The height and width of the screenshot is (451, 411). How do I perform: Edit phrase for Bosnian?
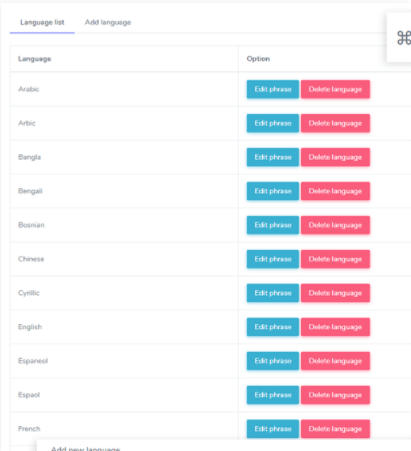(x=273, y=225)
